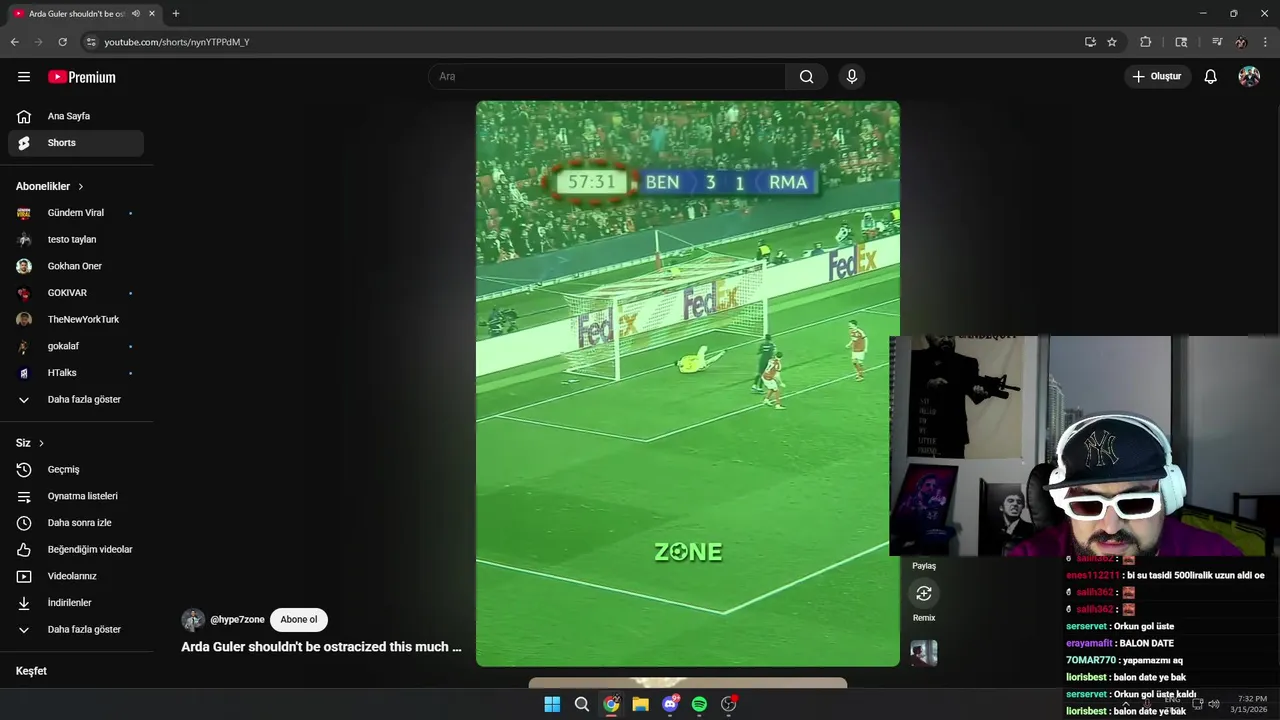The image size is (1280, 720).
Task: Click the Shorts video player to pause
Action: coord(688,384)
